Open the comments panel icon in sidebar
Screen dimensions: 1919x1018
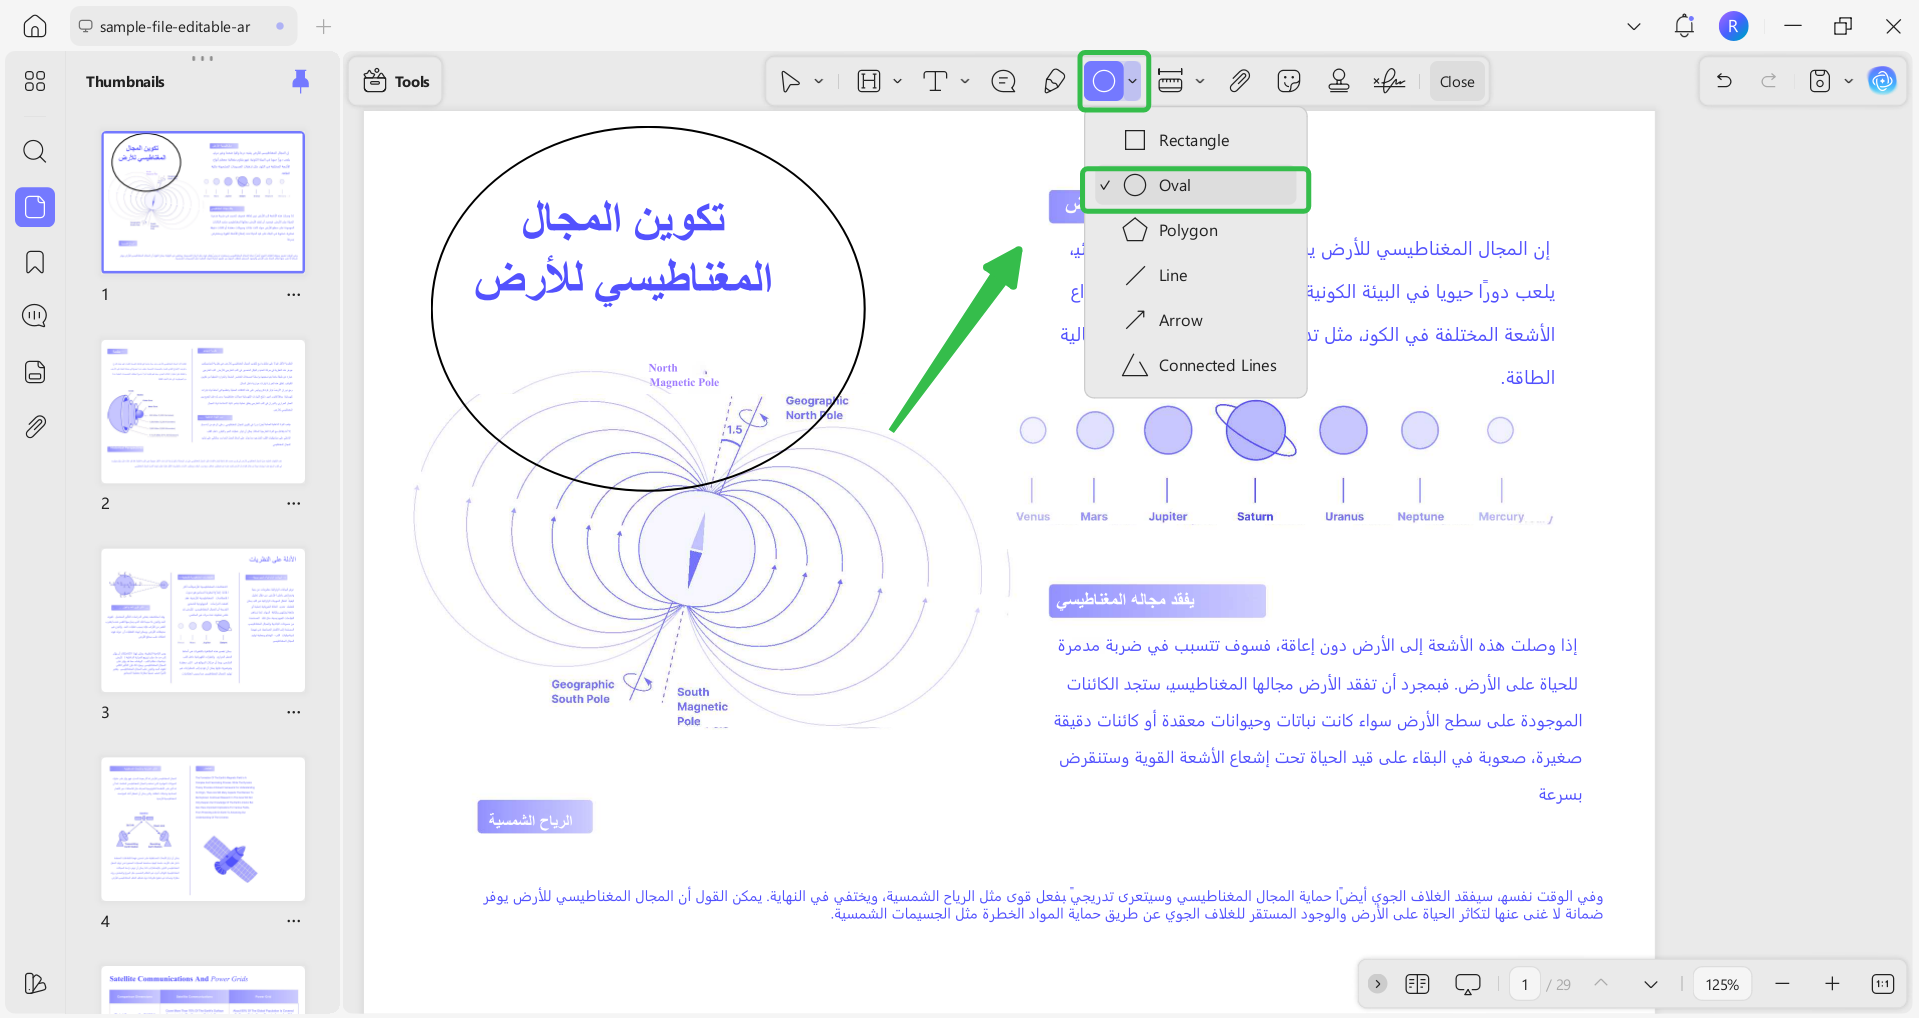click(35, 316)
